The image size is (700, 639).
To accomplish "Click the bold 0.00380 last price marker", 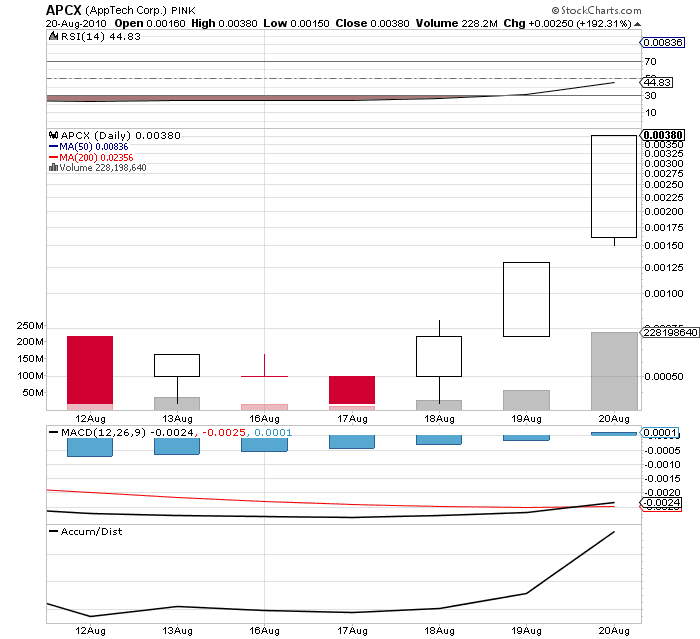I will [662, 135].
